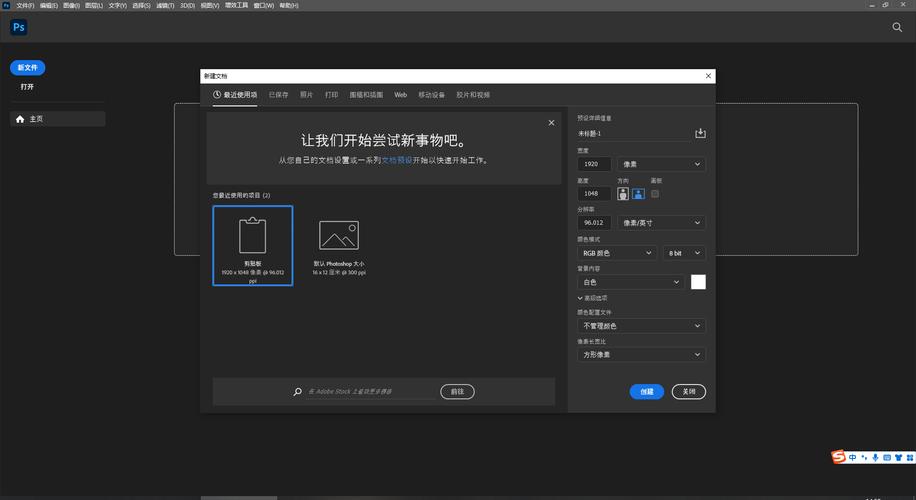
Task: Click the height field showing 1048
Action: click(x=594, y=193)
